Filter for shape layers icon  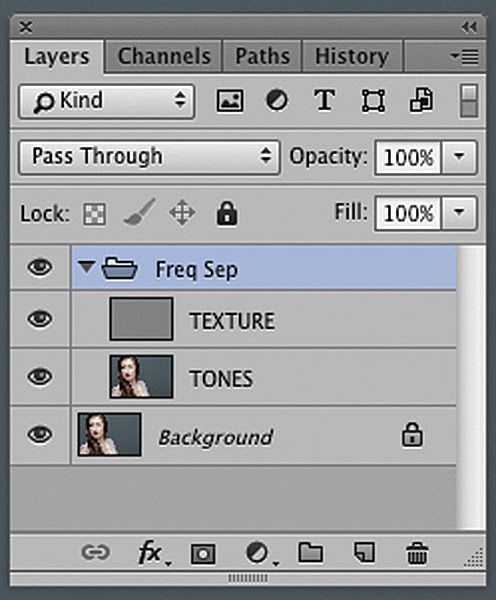[x=373, y=101]
